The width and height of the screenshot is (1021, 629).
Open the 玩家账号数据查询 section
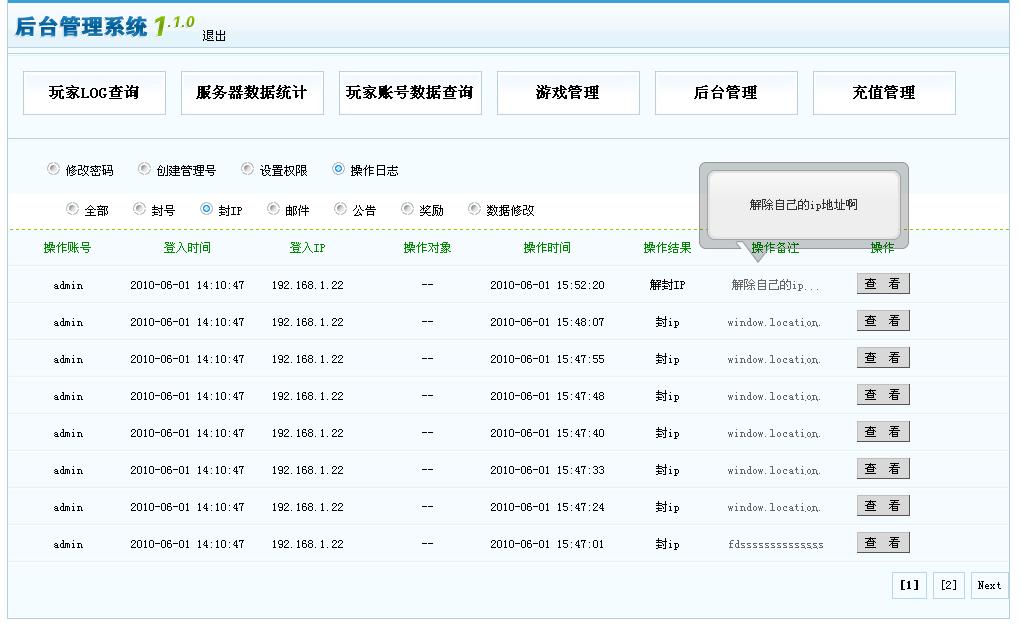[410, 92]
